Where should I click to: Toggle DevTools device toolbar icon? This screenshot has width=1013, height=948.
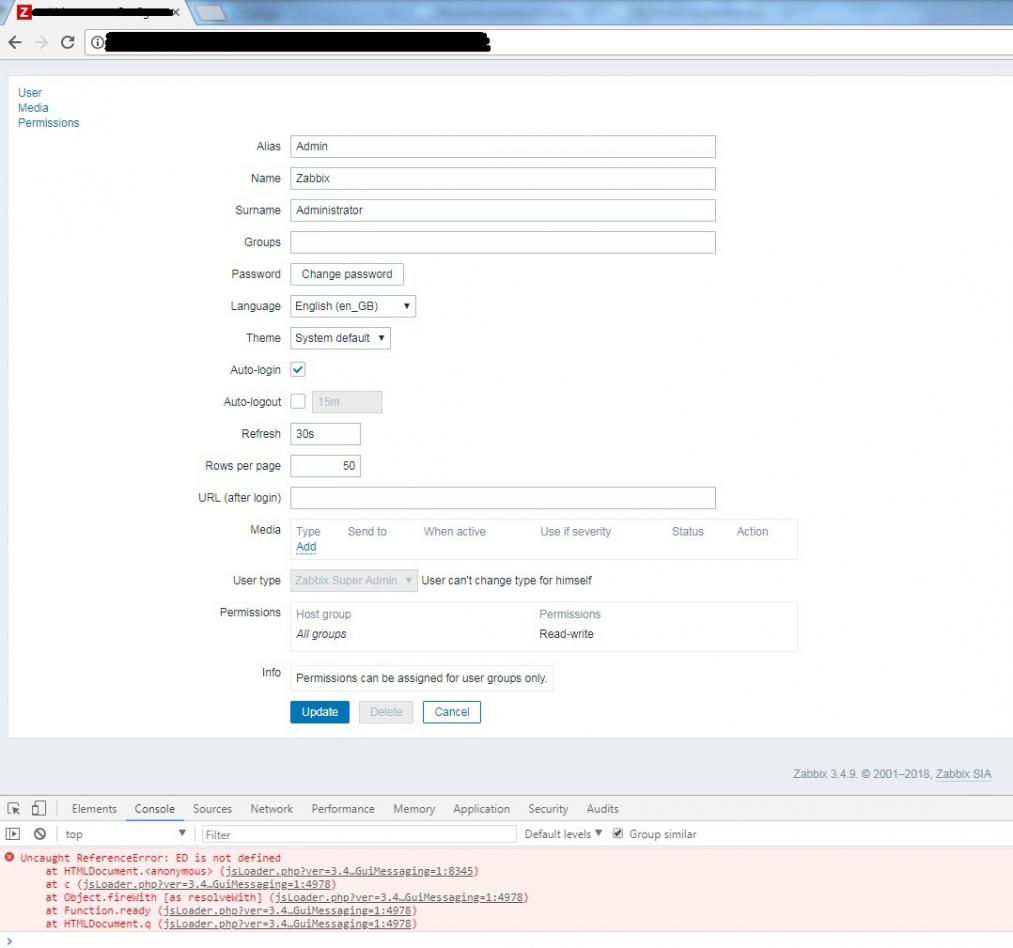point(39,808)
